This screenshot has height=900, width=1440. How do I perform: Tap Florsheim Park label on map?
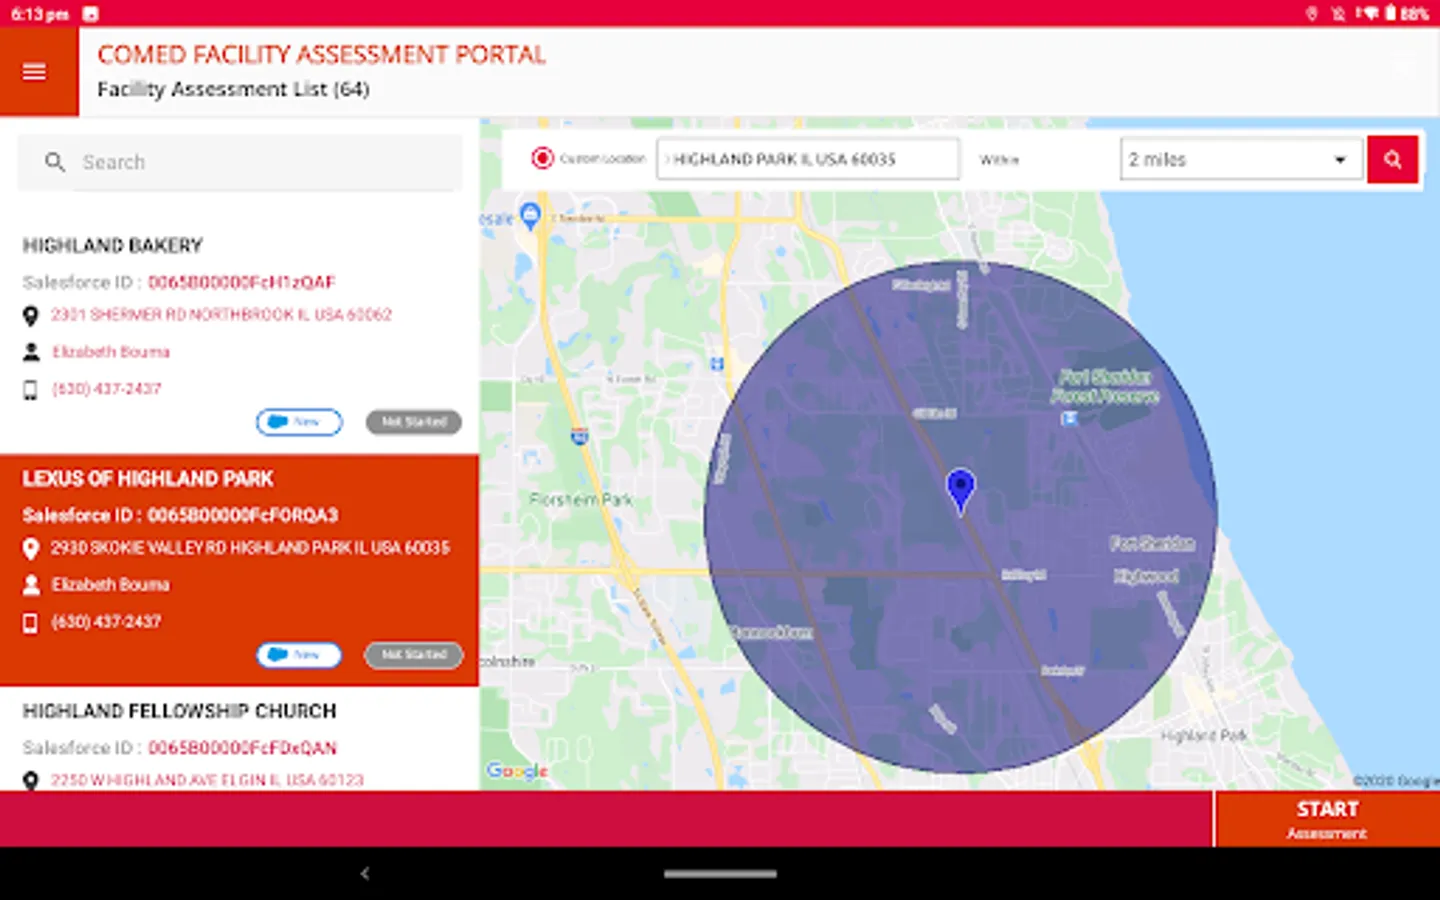coord(581,499)
